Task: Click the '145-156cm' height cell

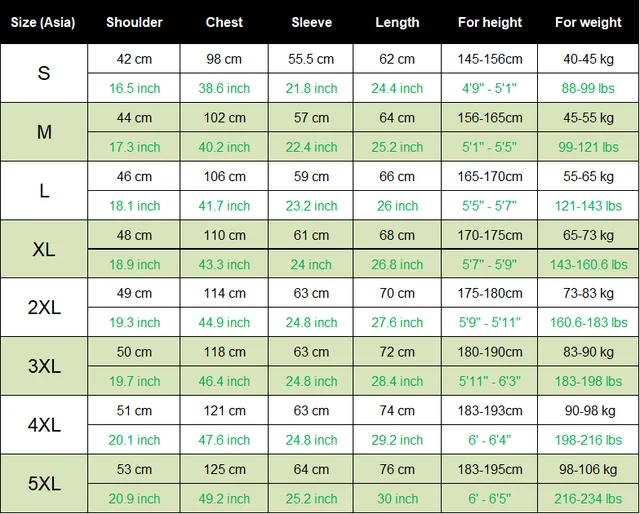Action: point(489,59)
